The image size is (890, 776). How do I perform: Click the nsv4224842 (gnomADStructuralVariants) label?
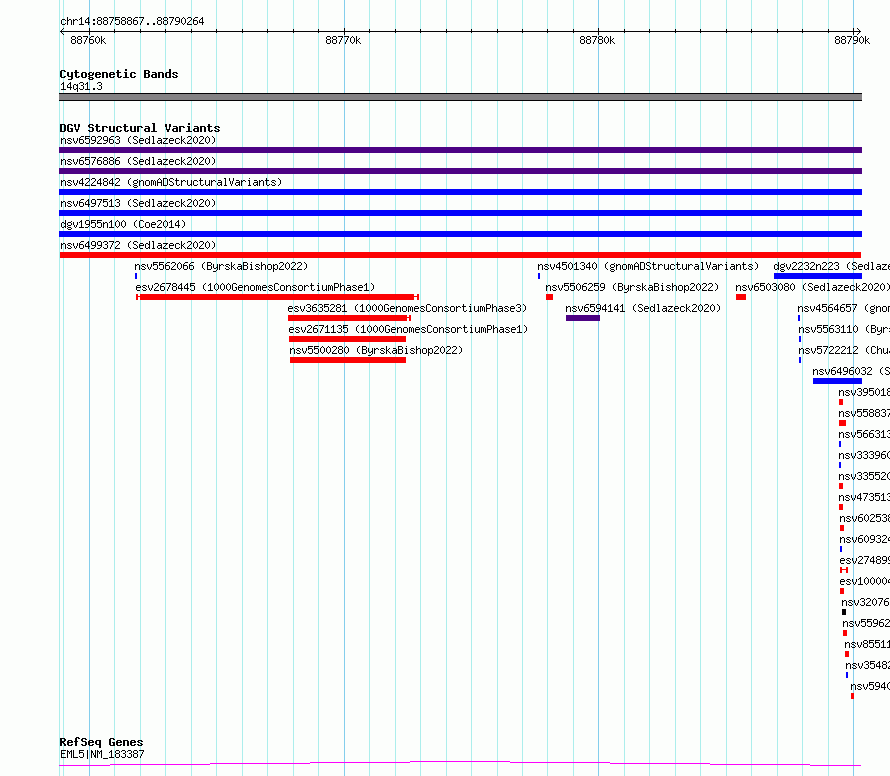171,182
